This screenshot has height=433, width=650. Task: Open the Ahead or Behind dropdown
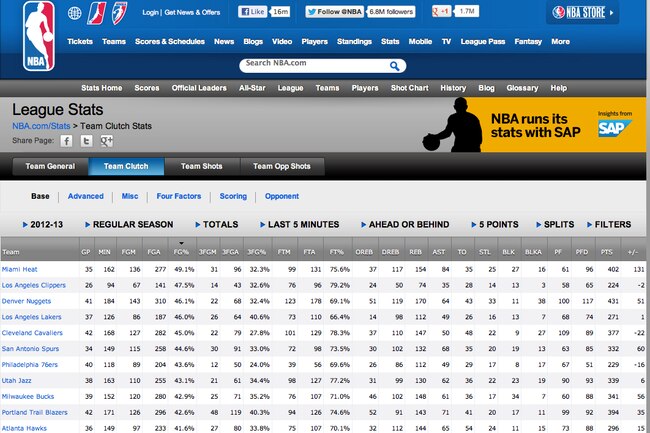pyautogui.click(x=405, y=225)
